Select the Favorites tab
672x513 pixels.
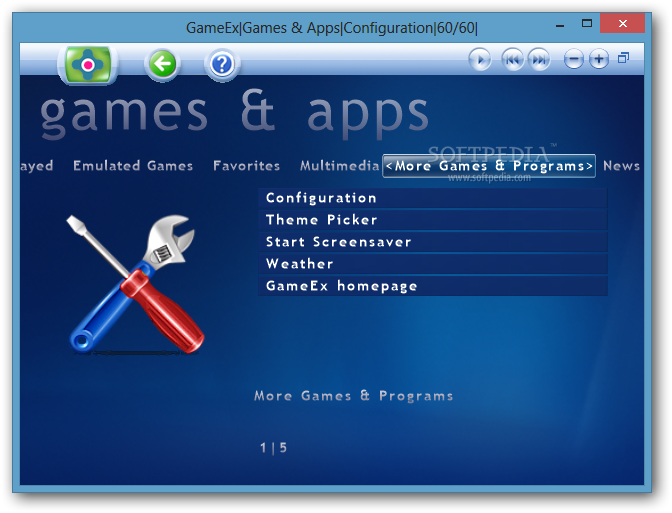tap(246, 166)
